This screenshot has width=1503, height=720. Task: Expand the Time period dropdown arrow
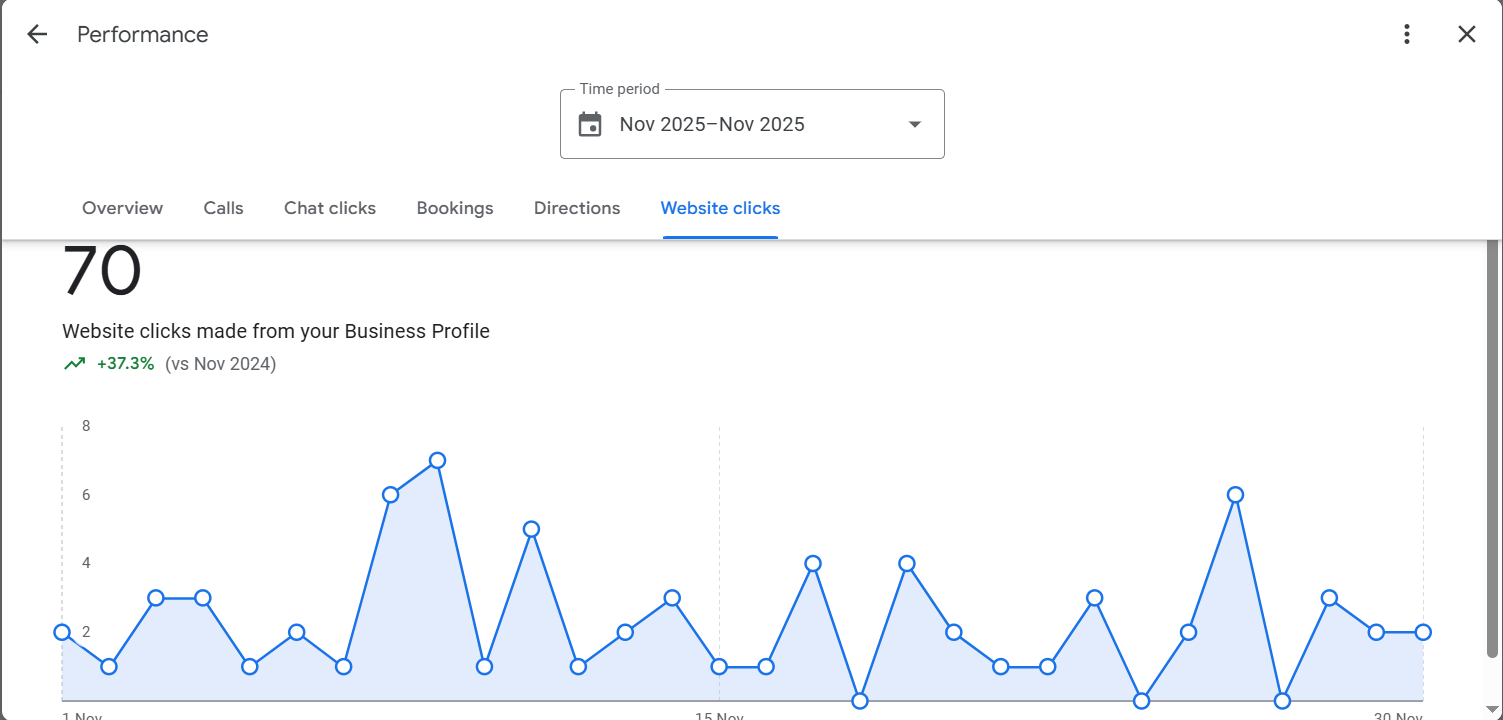click(x=914, y=125)
